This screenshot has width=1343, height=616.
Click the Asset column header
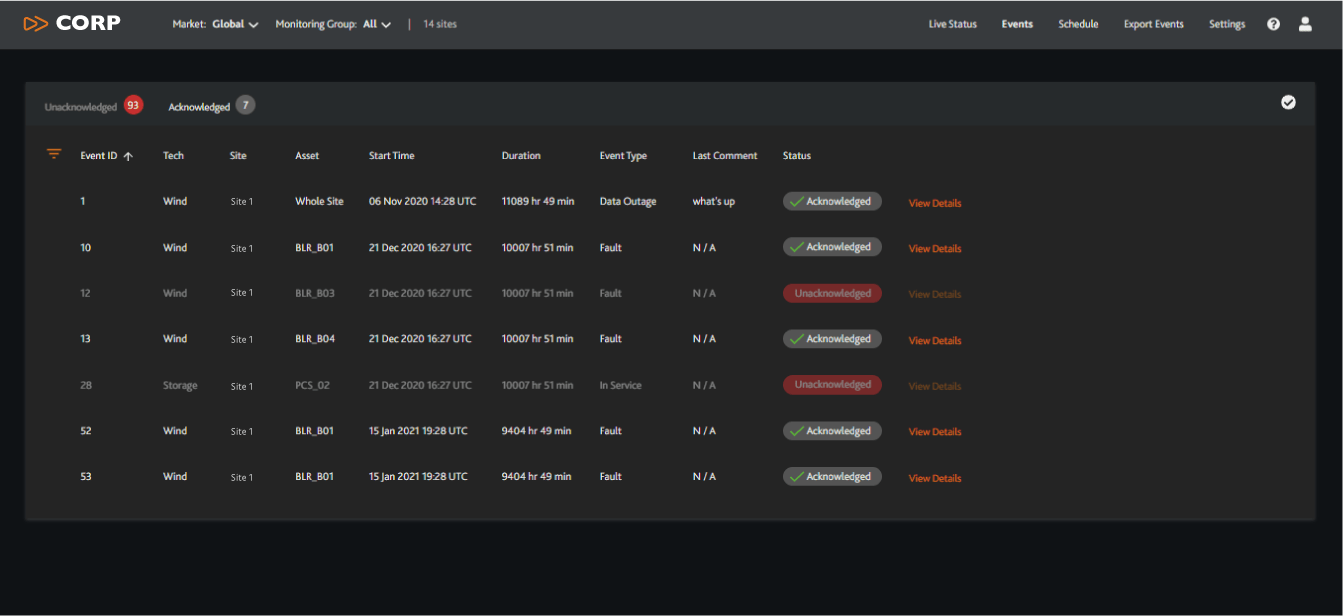pyautogui.click(x=307, y=156)
